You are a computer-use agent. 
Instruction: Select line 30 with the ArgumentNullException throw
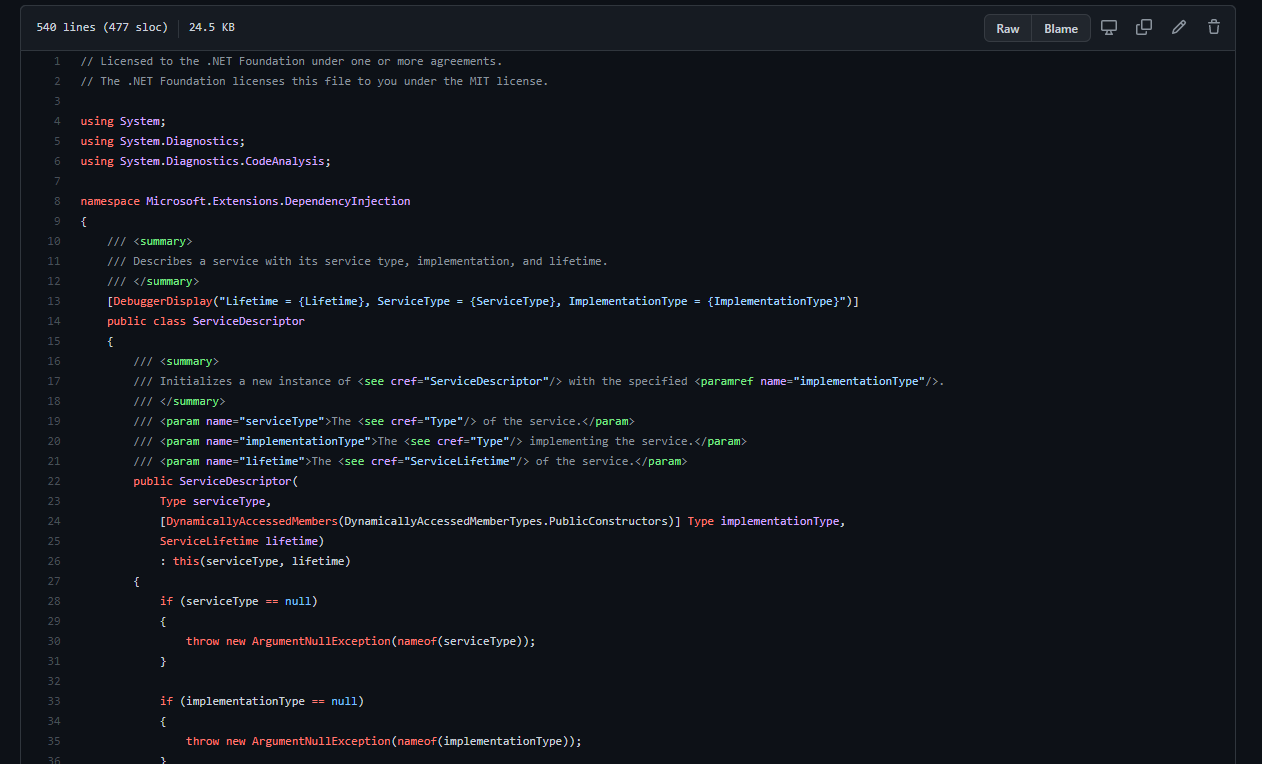(54, 641)
